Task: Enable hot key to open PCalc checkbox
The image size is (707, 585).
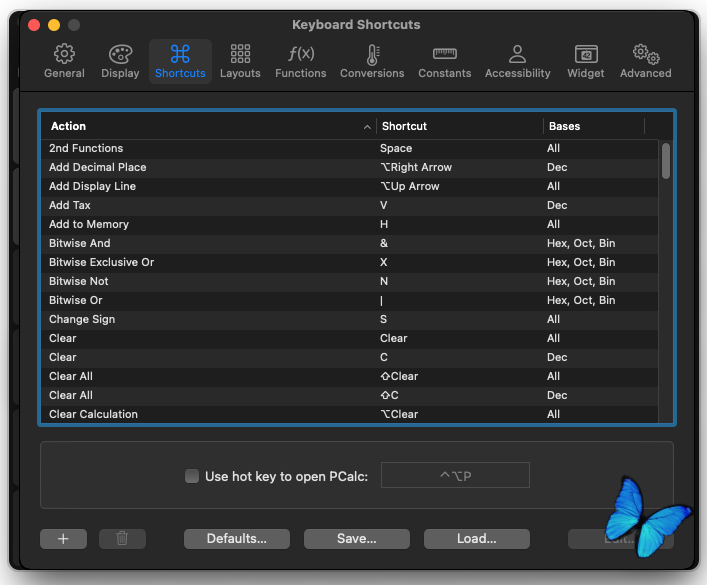Action: tap(192, 476)
